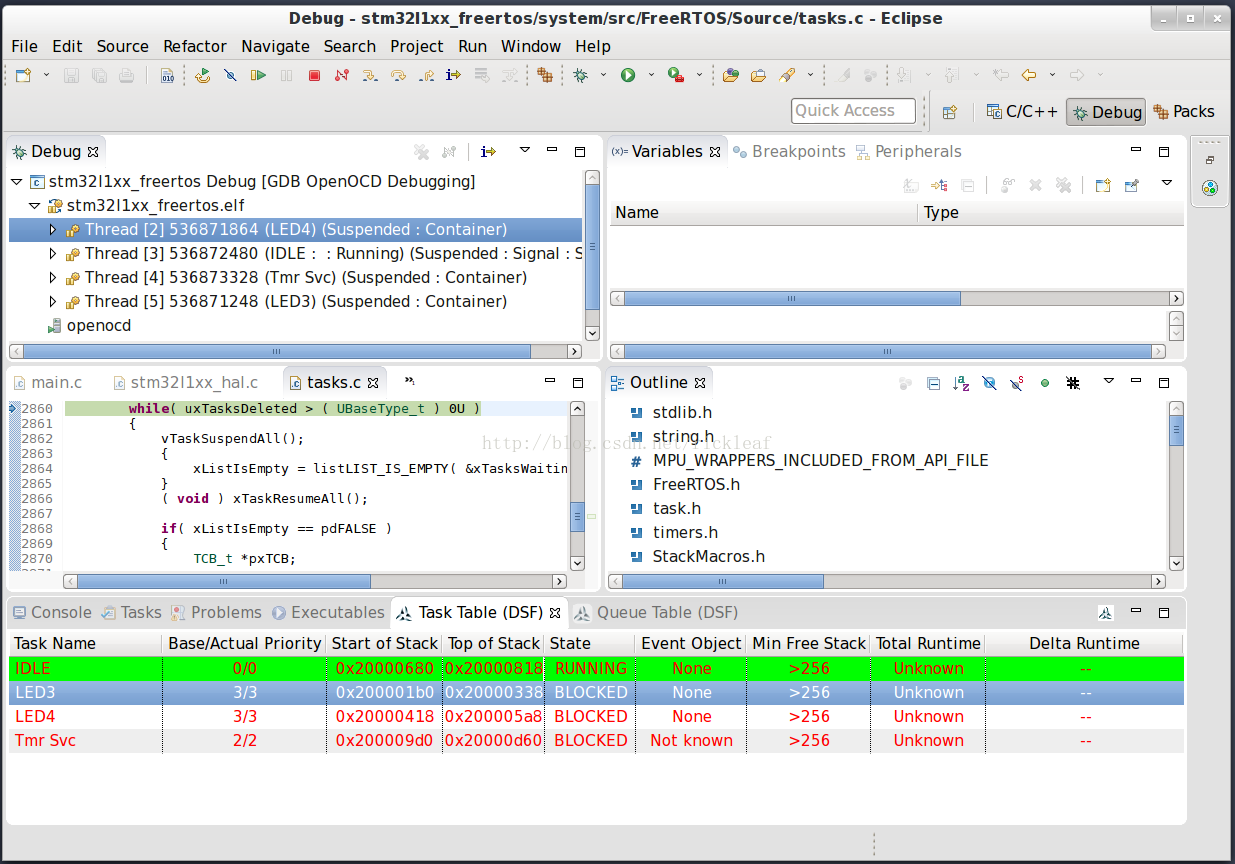
Task: Click the Task Name column header
Action: [x=86, y=643]
